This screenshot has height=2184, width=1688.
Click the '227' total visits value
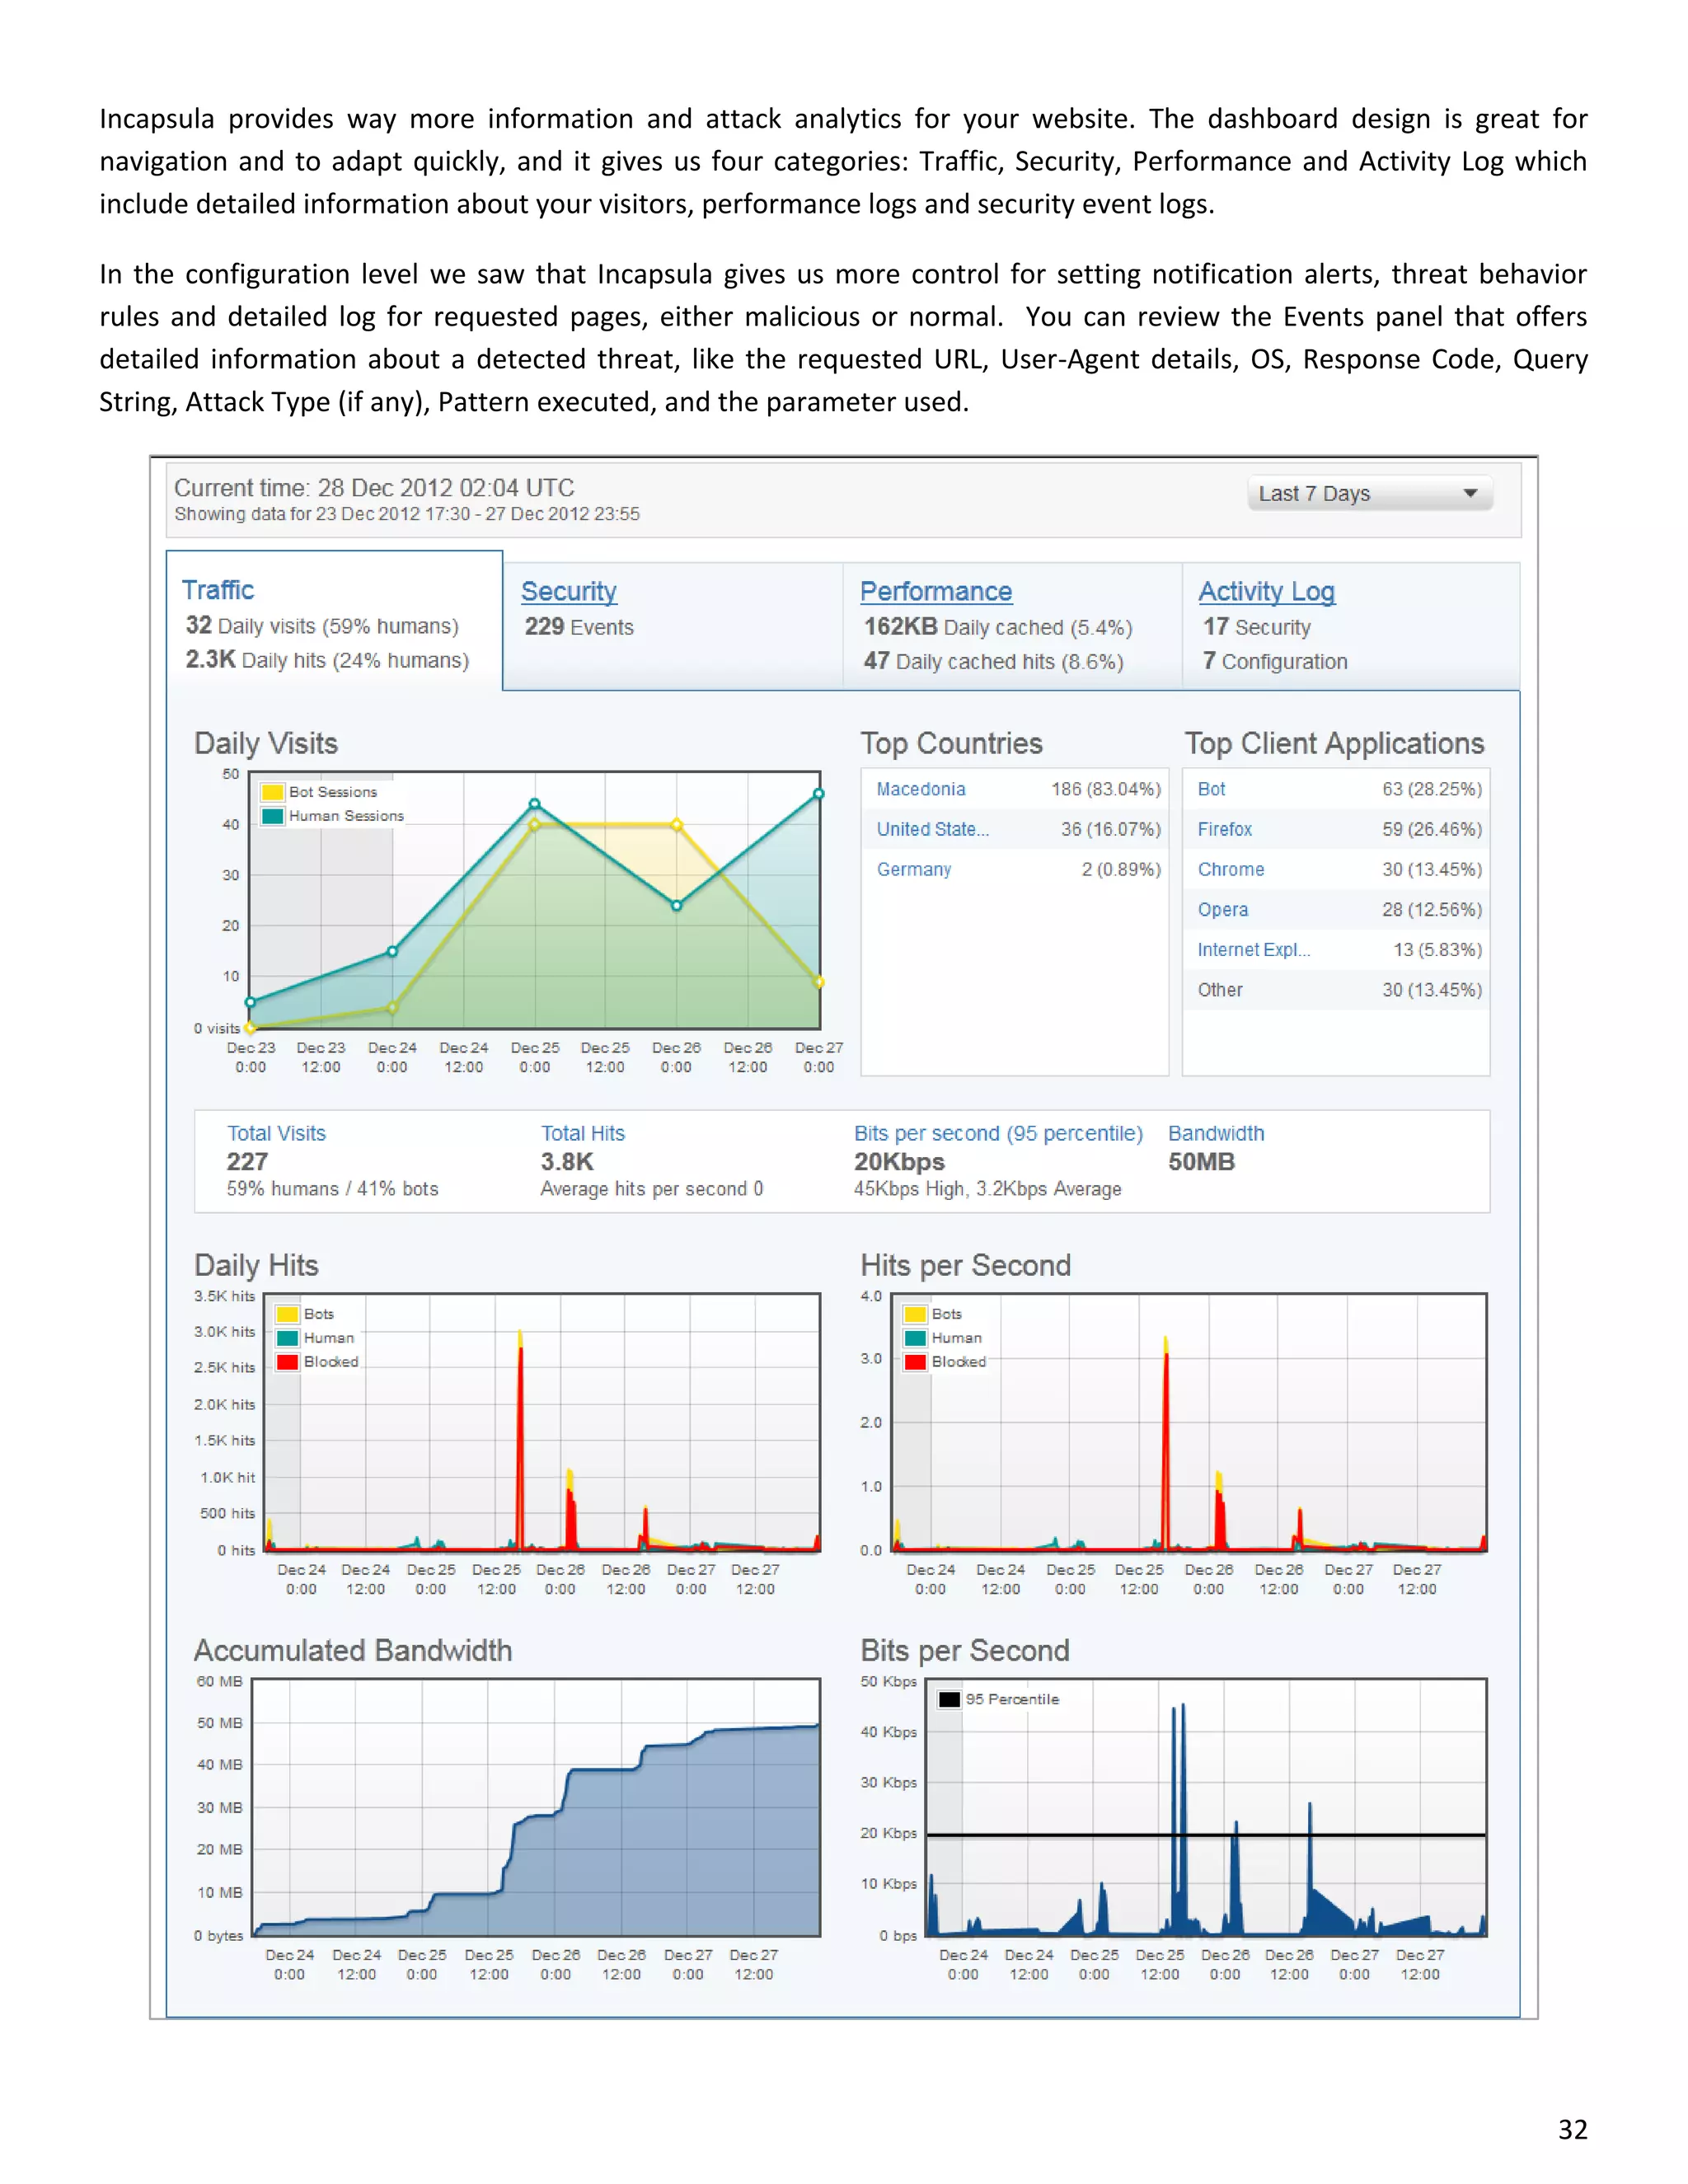pyautogui.click(x=247, y=1161)
